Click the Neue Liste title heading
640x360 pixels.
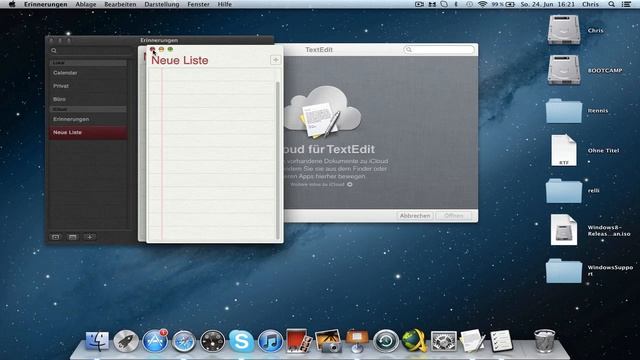180,60
